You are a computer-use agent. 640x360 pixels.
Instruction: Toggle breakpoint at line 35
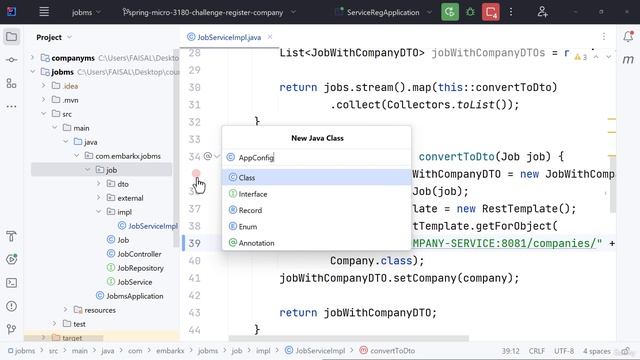[196, 173]
